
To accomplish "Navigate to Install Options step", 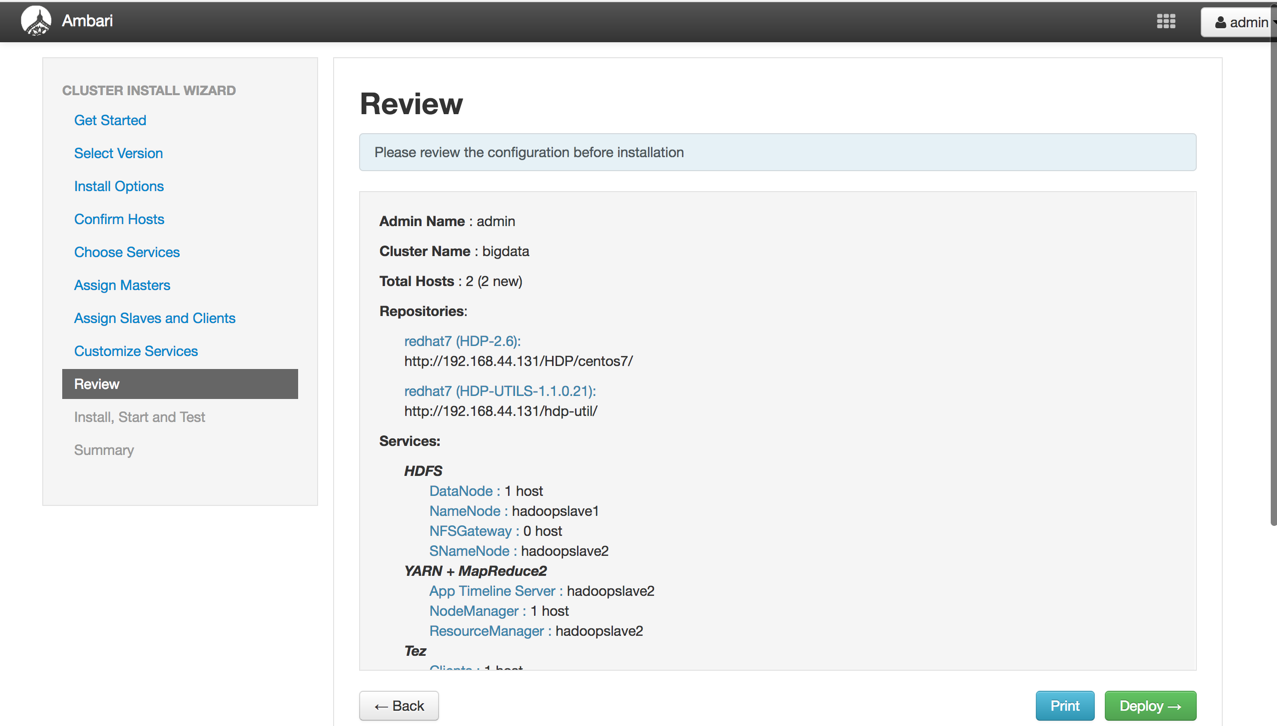I will pyautogui.click(x=119, y=186).
